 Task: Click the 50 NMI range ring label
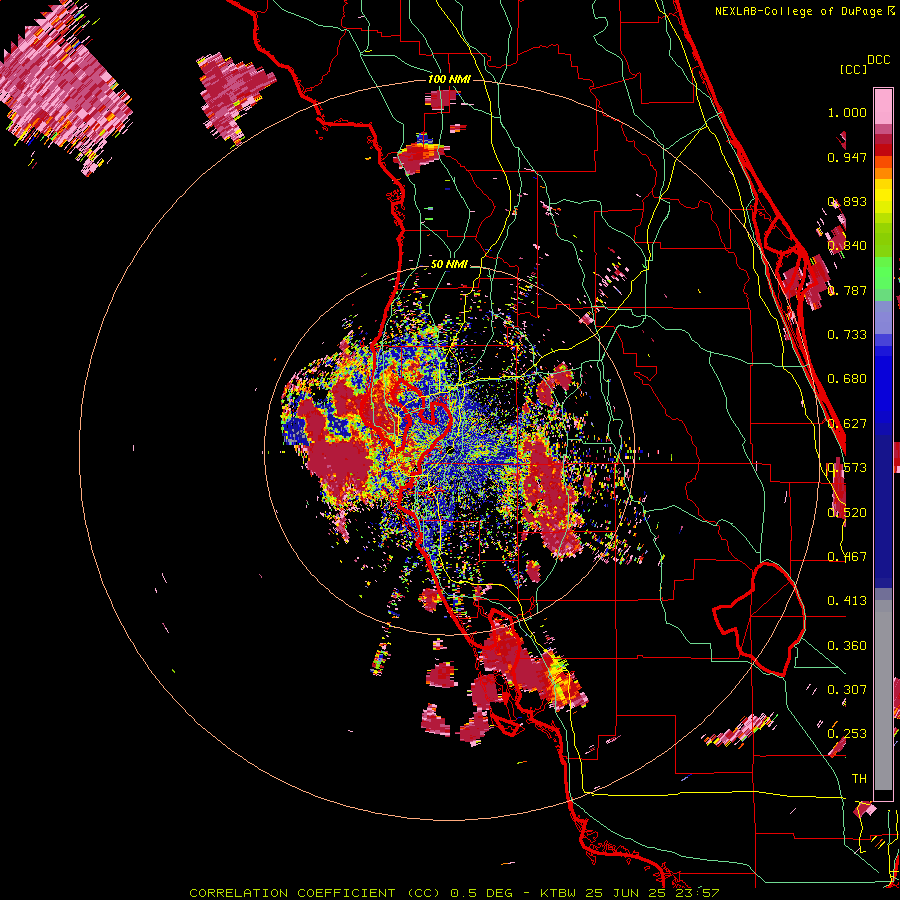pyautogui.click(x=449, y=264)
